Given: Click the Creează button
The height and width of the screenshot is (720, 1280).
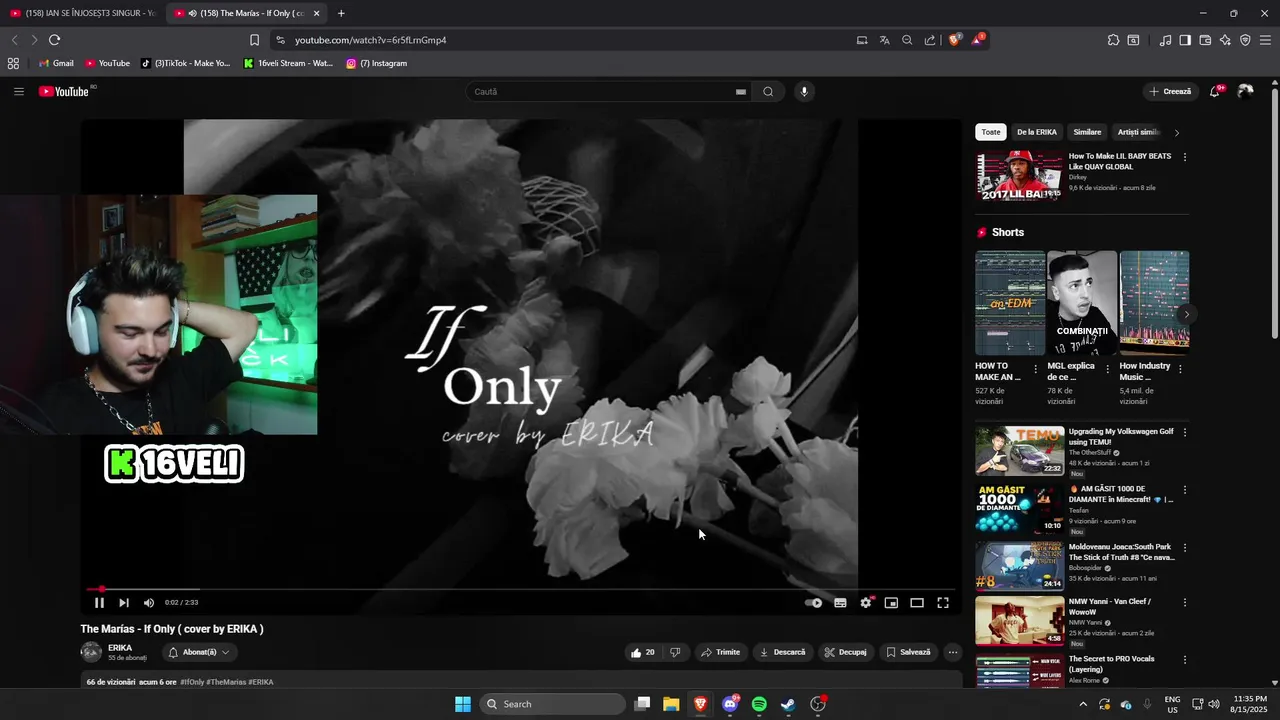Looking at the screenshot, I should coord(1170,91).
